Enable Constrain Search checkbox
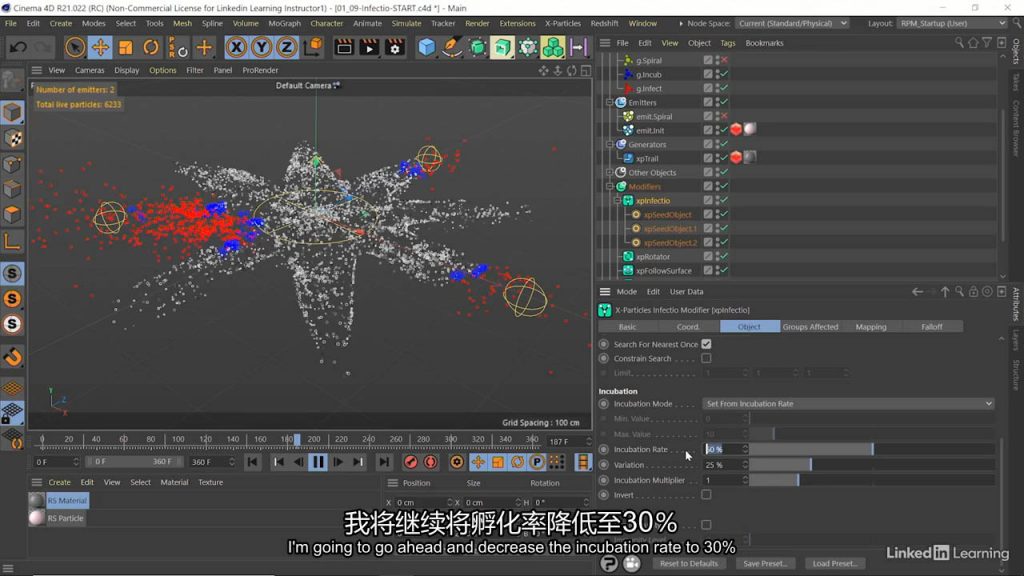The height and width of the screenshot is (576, 1024). [706, 359]
